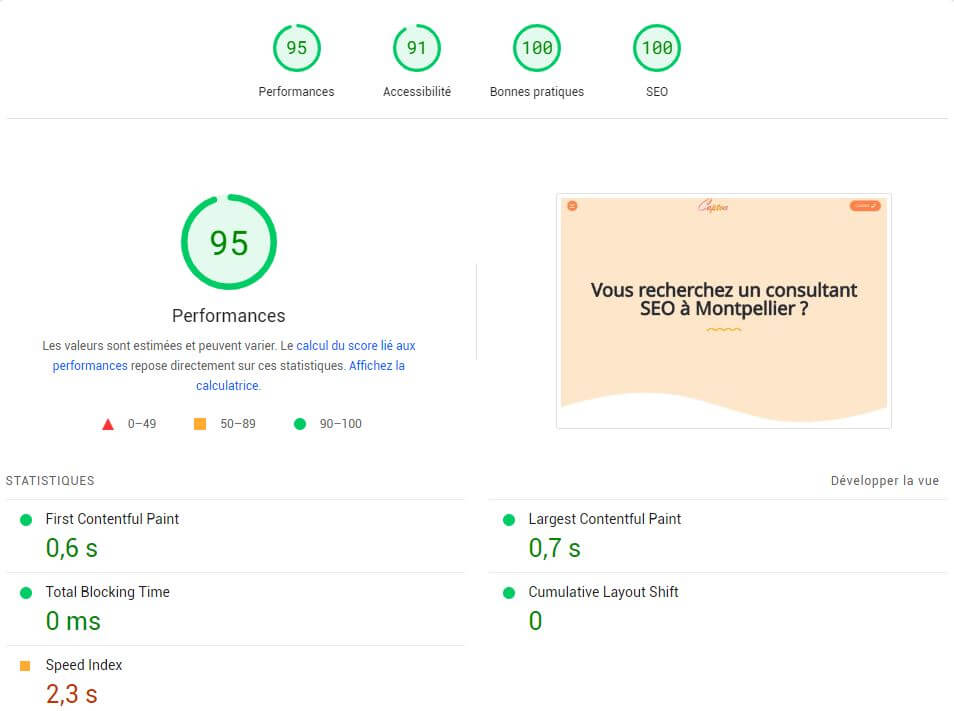954x711 pixels.
Task: Expand the Total Blocking Time metric
Action: point(107,592)
